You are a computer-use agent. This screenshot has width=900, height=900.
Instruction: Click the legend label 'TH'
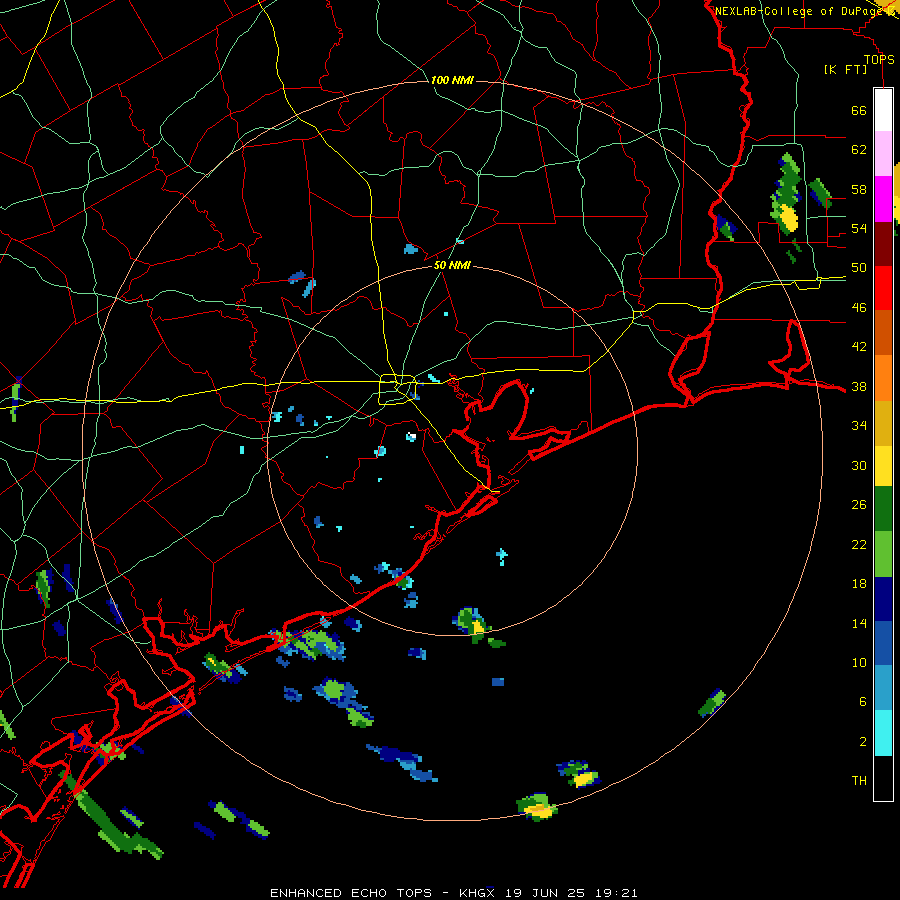click(859, 781)
